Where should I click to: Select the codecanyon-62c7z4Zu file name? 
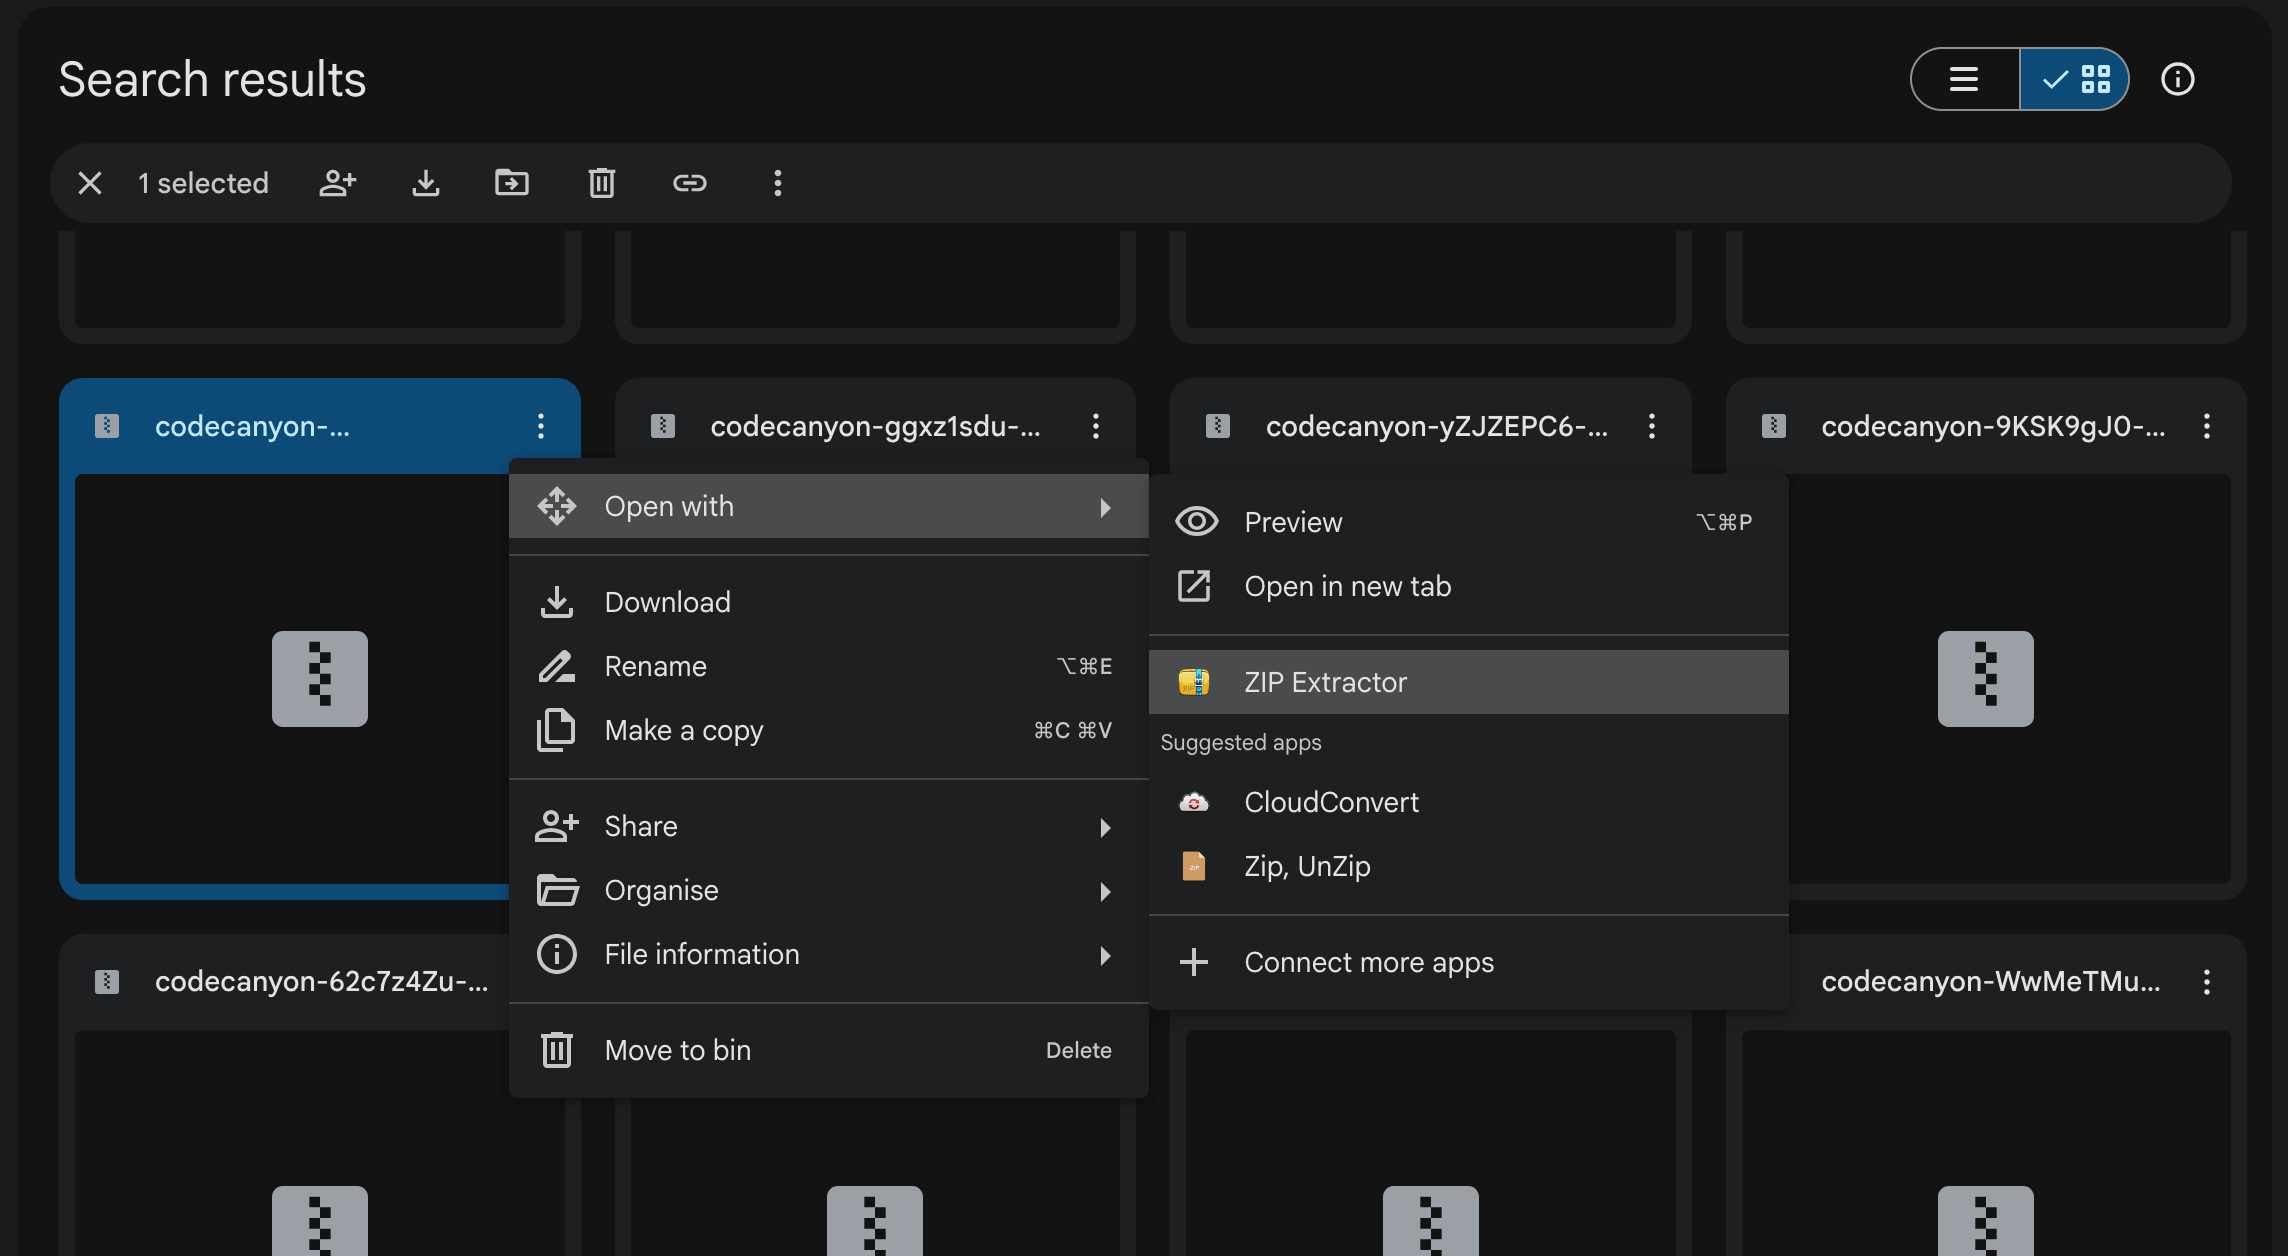point(321,982)
